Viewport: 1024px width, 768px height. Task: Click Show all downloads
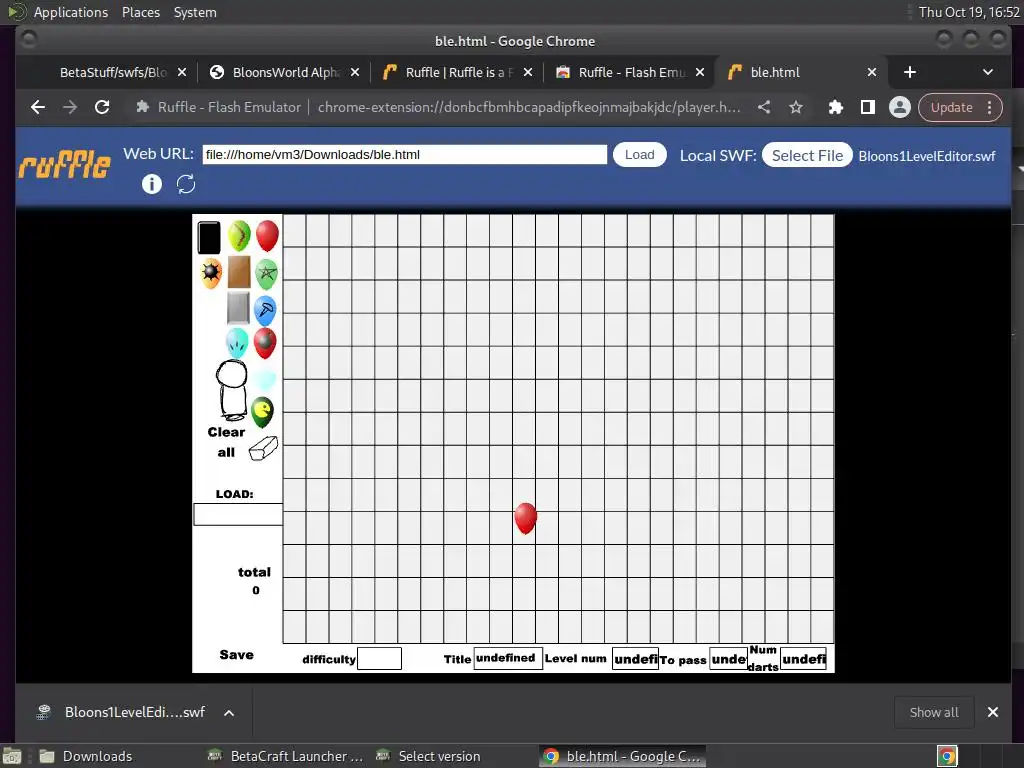[x=934, y=712]
